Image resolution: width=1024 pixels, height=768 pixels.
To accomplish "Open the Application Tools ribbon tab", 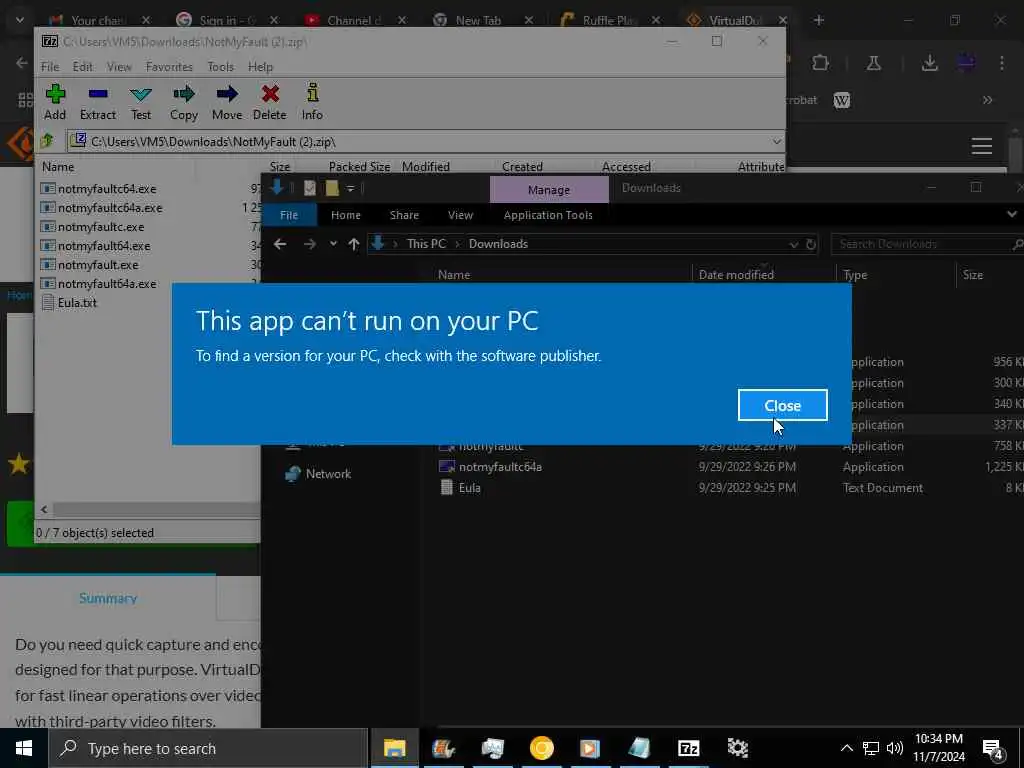I will [548, 215].
